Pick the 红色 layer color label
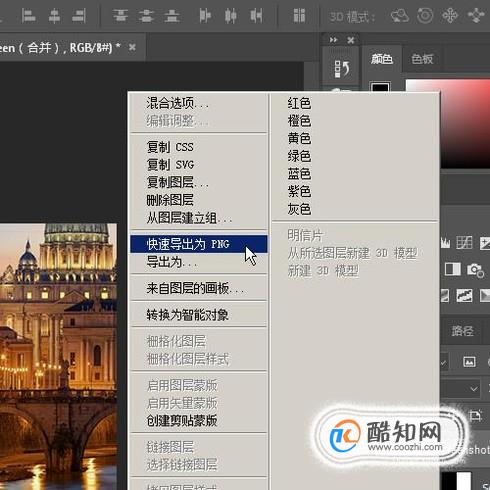The width and height of the screenshot is (490, 490). click(x=299, y=103)
